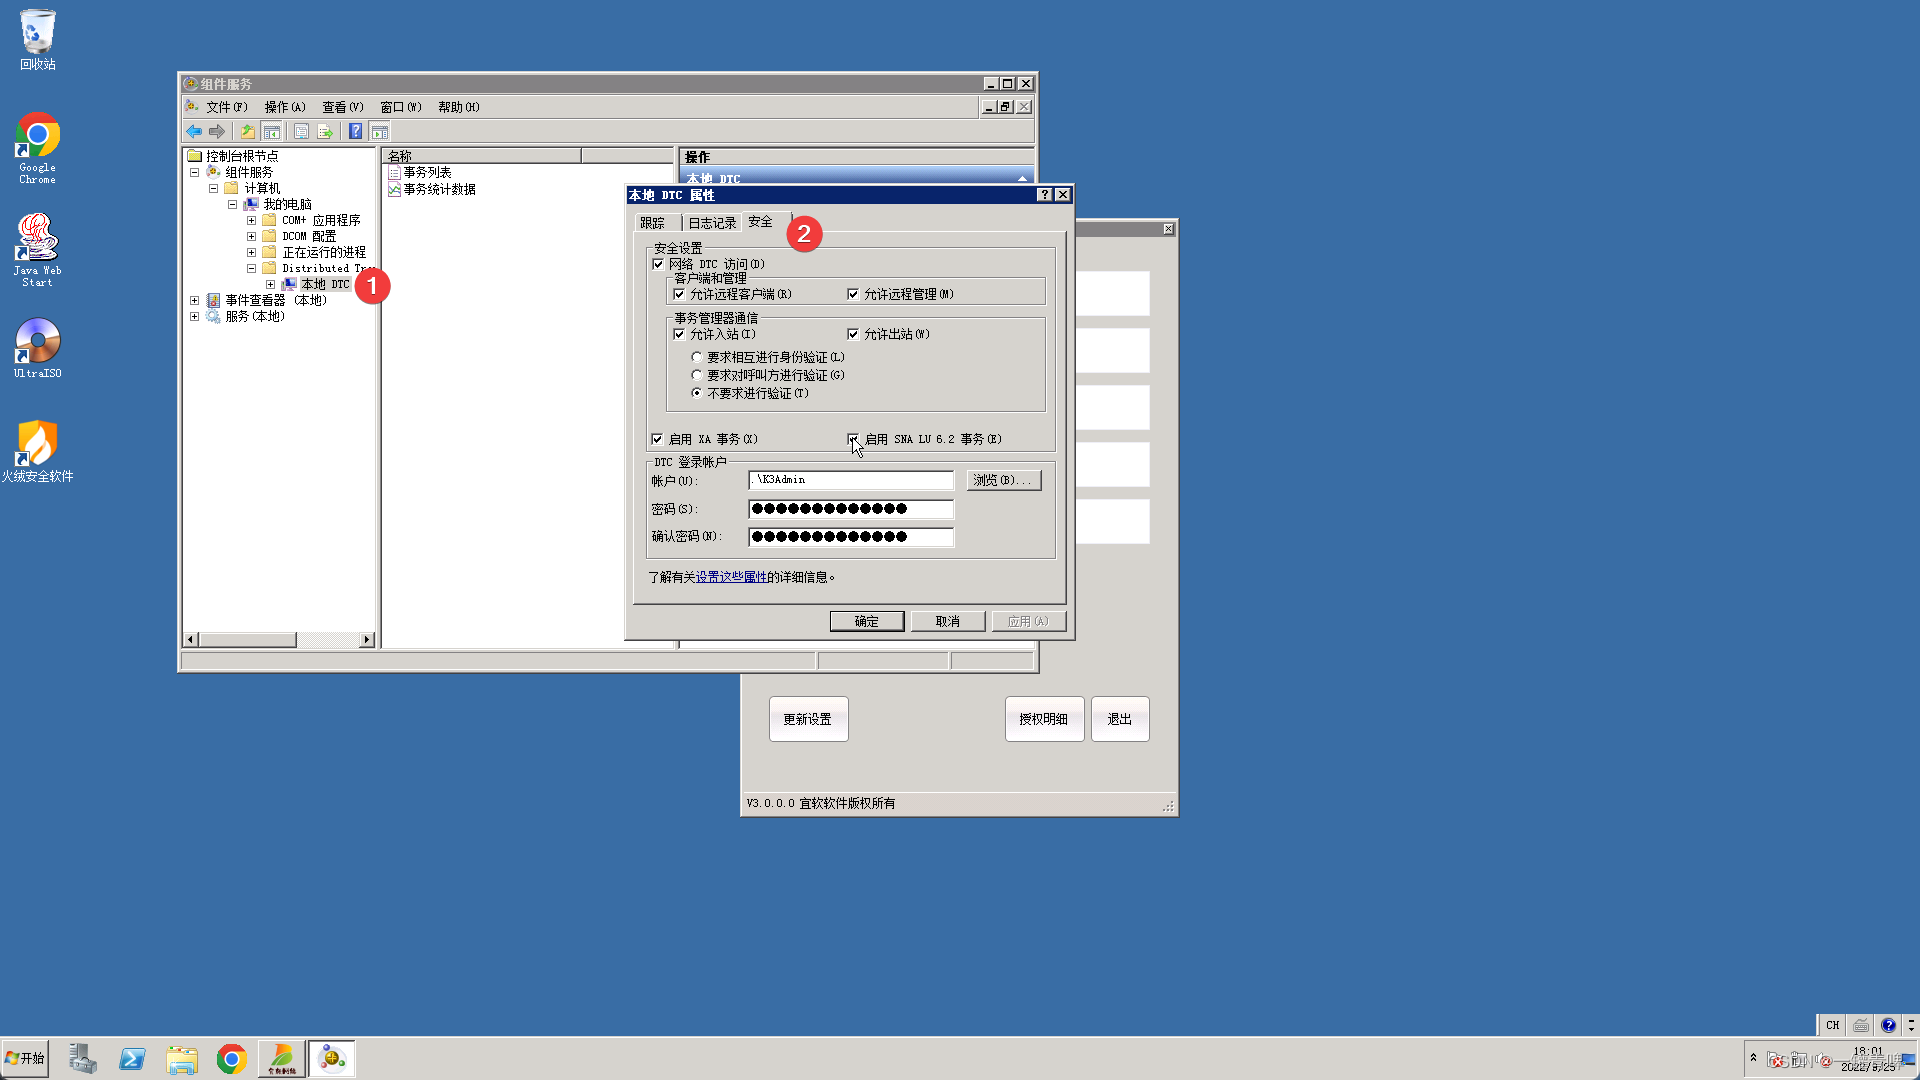This screenshot has width=1920, height=1080.
Task: Open the 查看(V) menu
Action: pos(341,107)
